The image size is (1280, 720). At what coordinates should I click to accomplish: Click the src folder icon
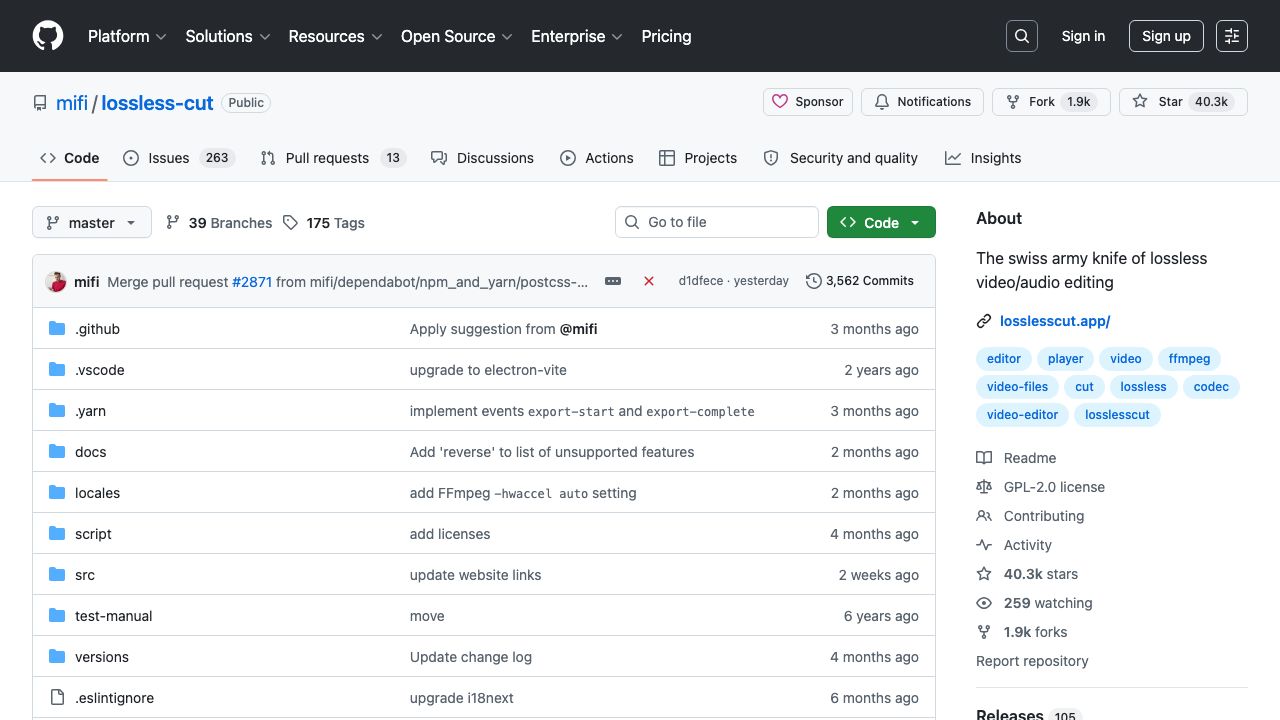coord(57,575)
